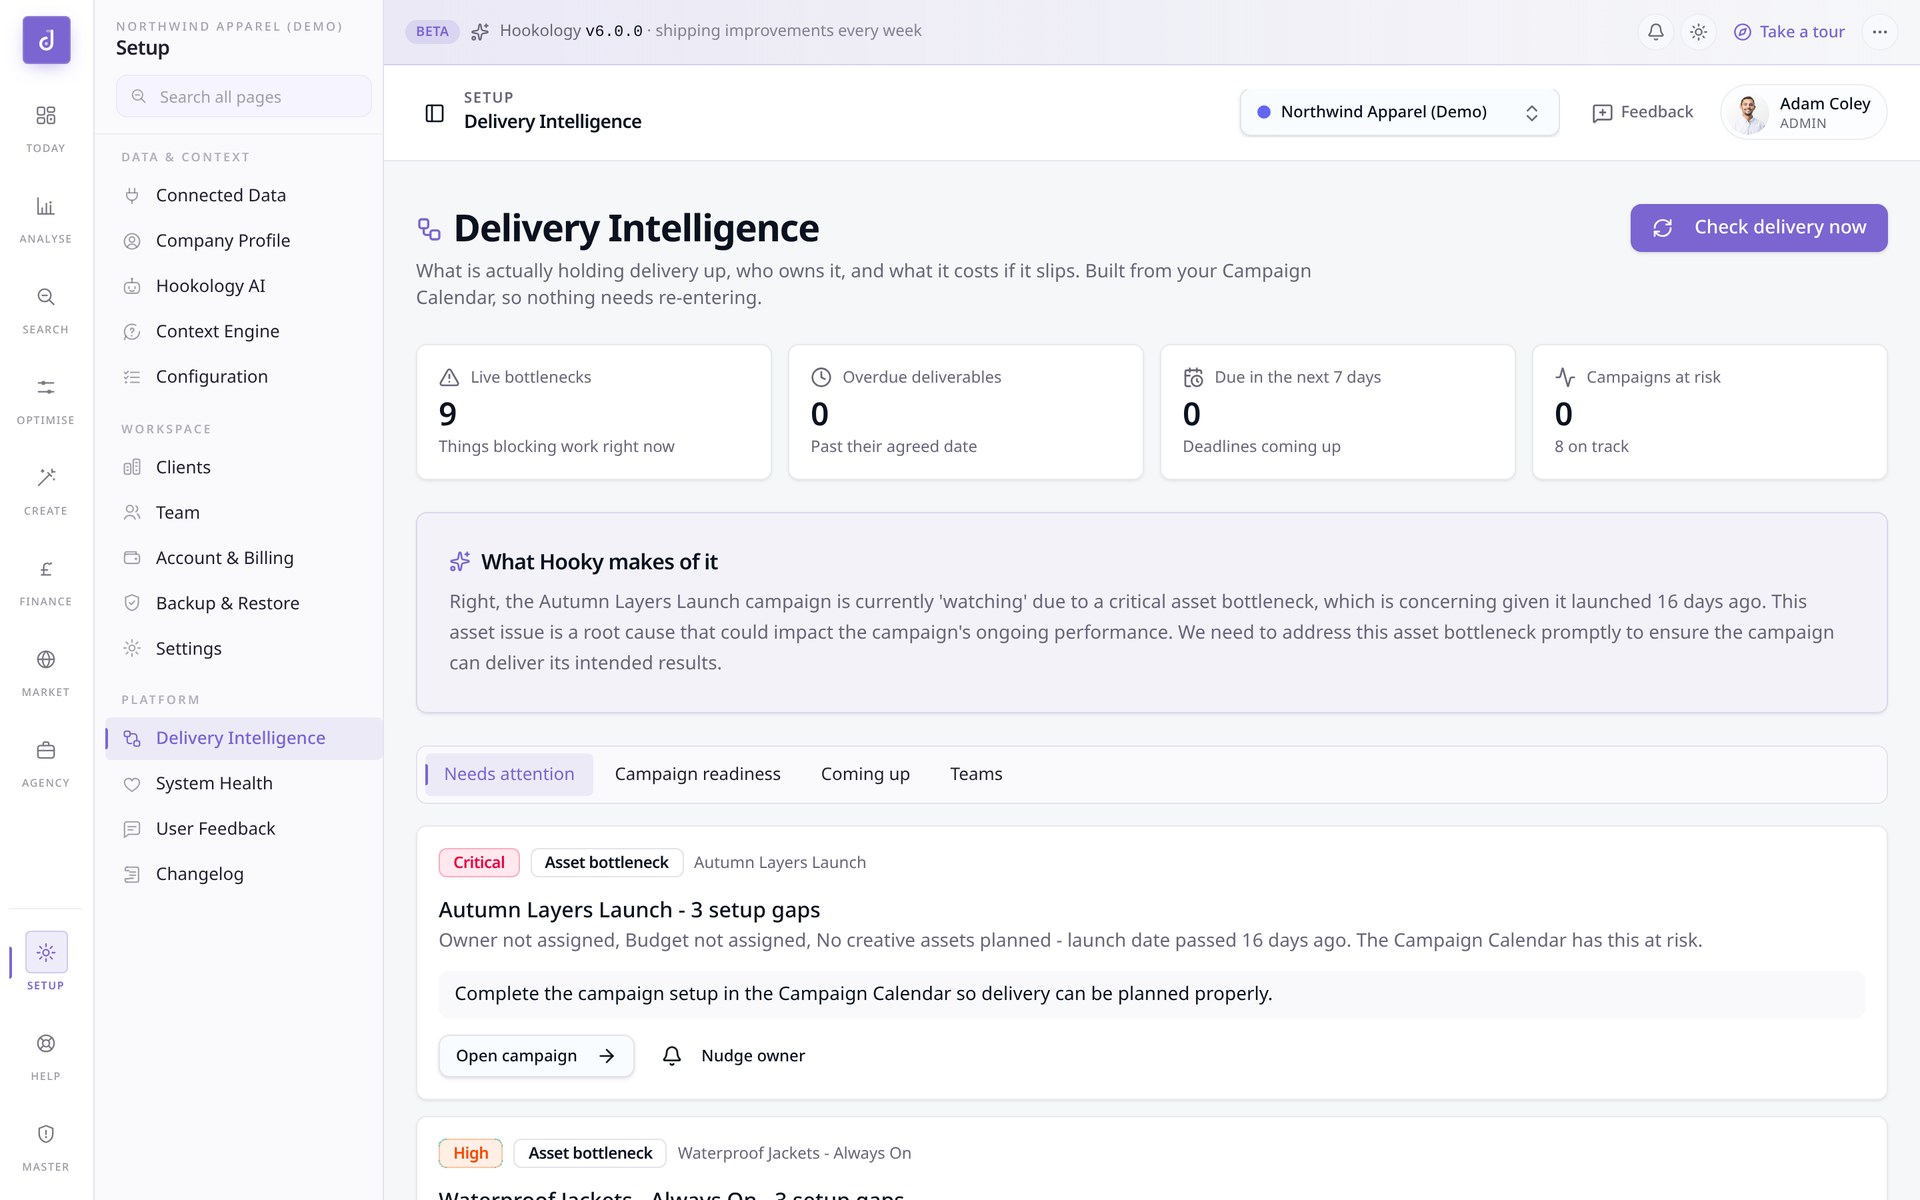This screenshot has height=1200, width=1920.
Task: Open Adam Coley admin profile menu
Action: click(x=1803, y=112)
